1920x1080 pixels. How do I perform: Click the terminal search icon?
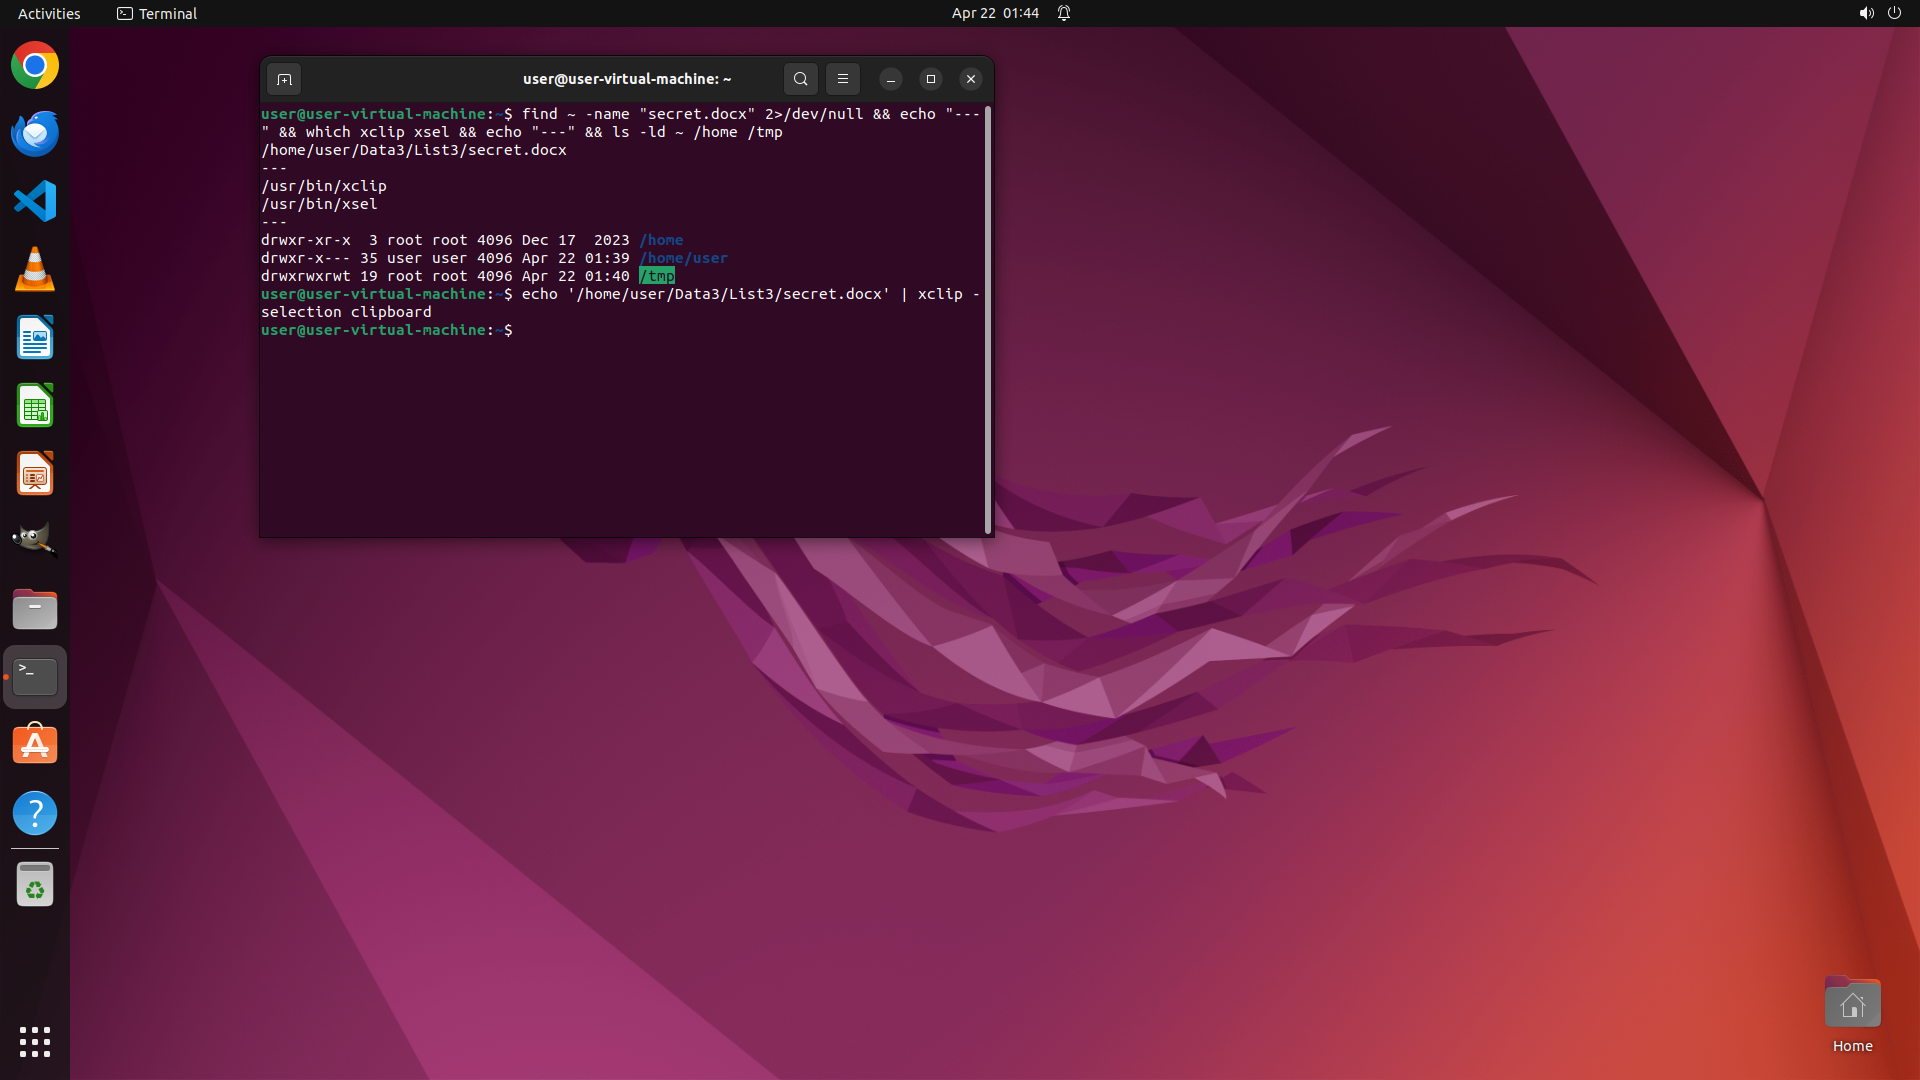pyautogui.click(x=800, y=79)
